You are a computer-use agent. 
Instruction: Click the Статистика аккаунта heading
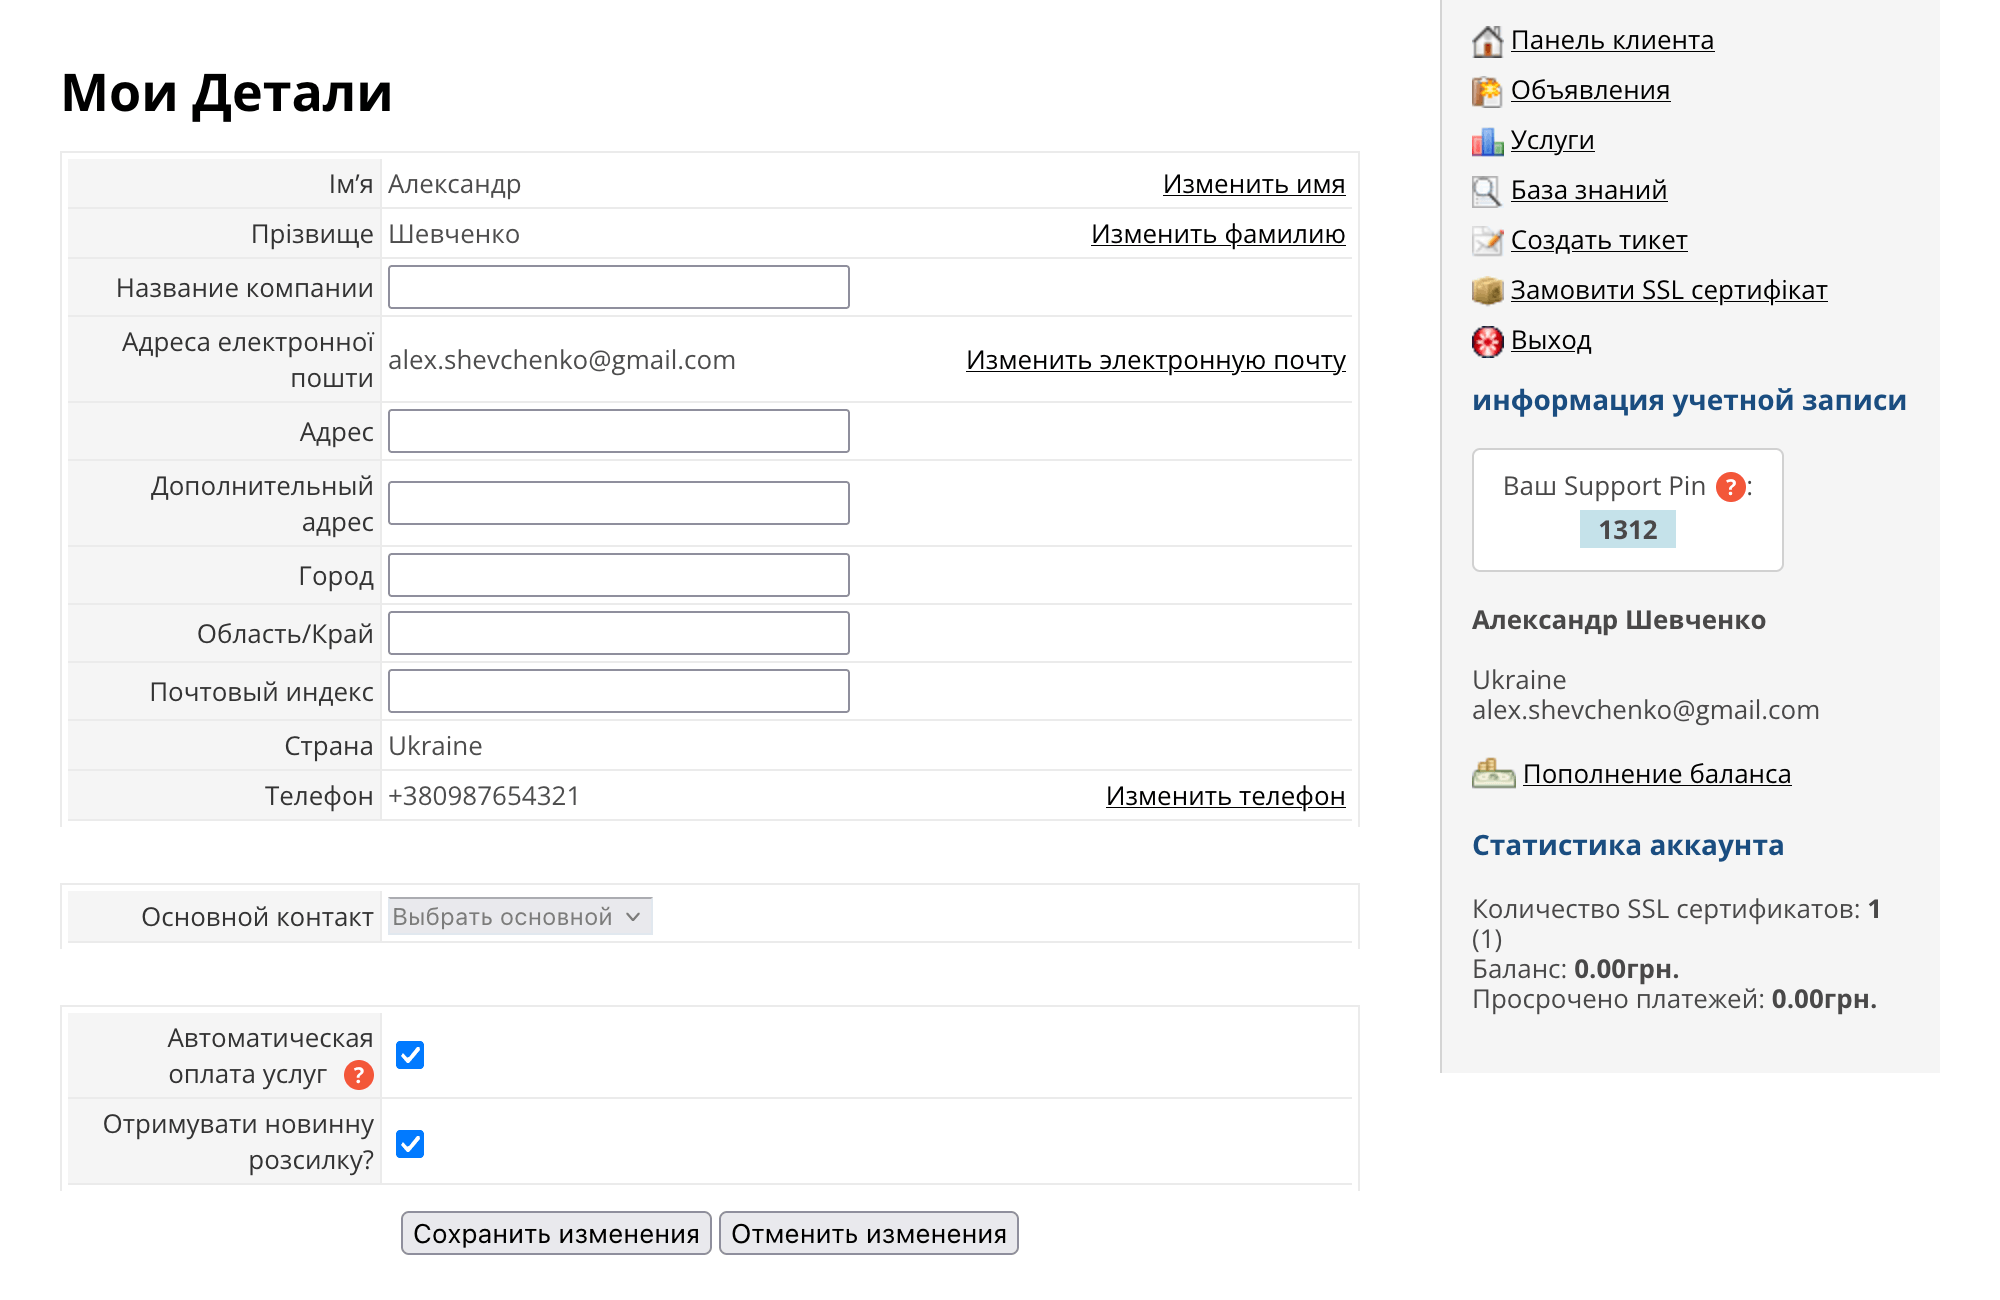coord(1628,845)
